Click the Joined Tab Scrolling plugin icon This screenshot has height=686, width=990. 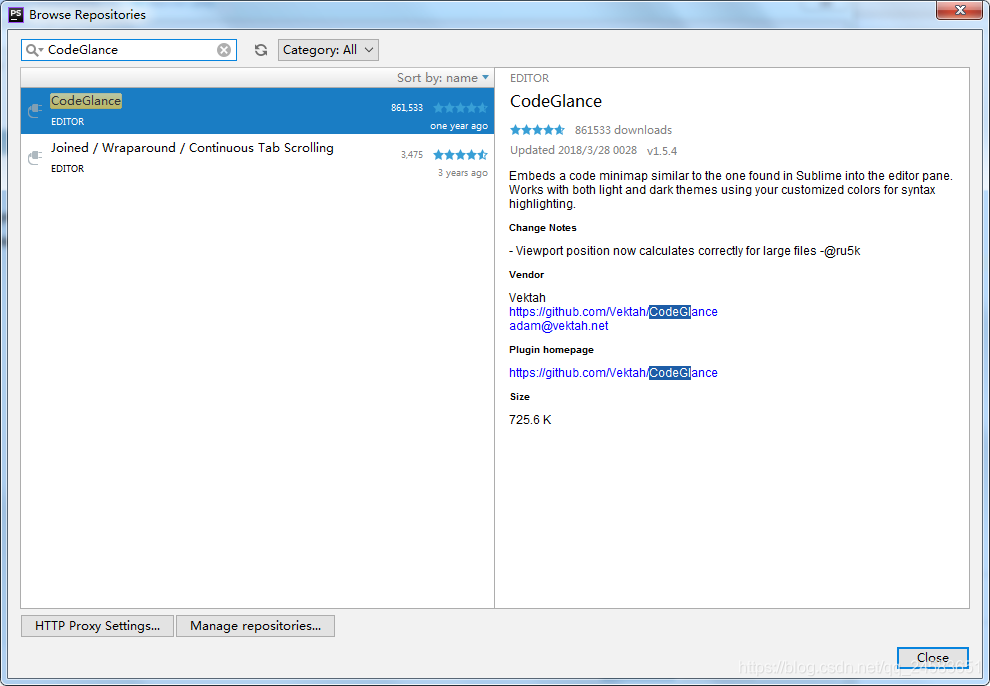[x=35, y=157]
